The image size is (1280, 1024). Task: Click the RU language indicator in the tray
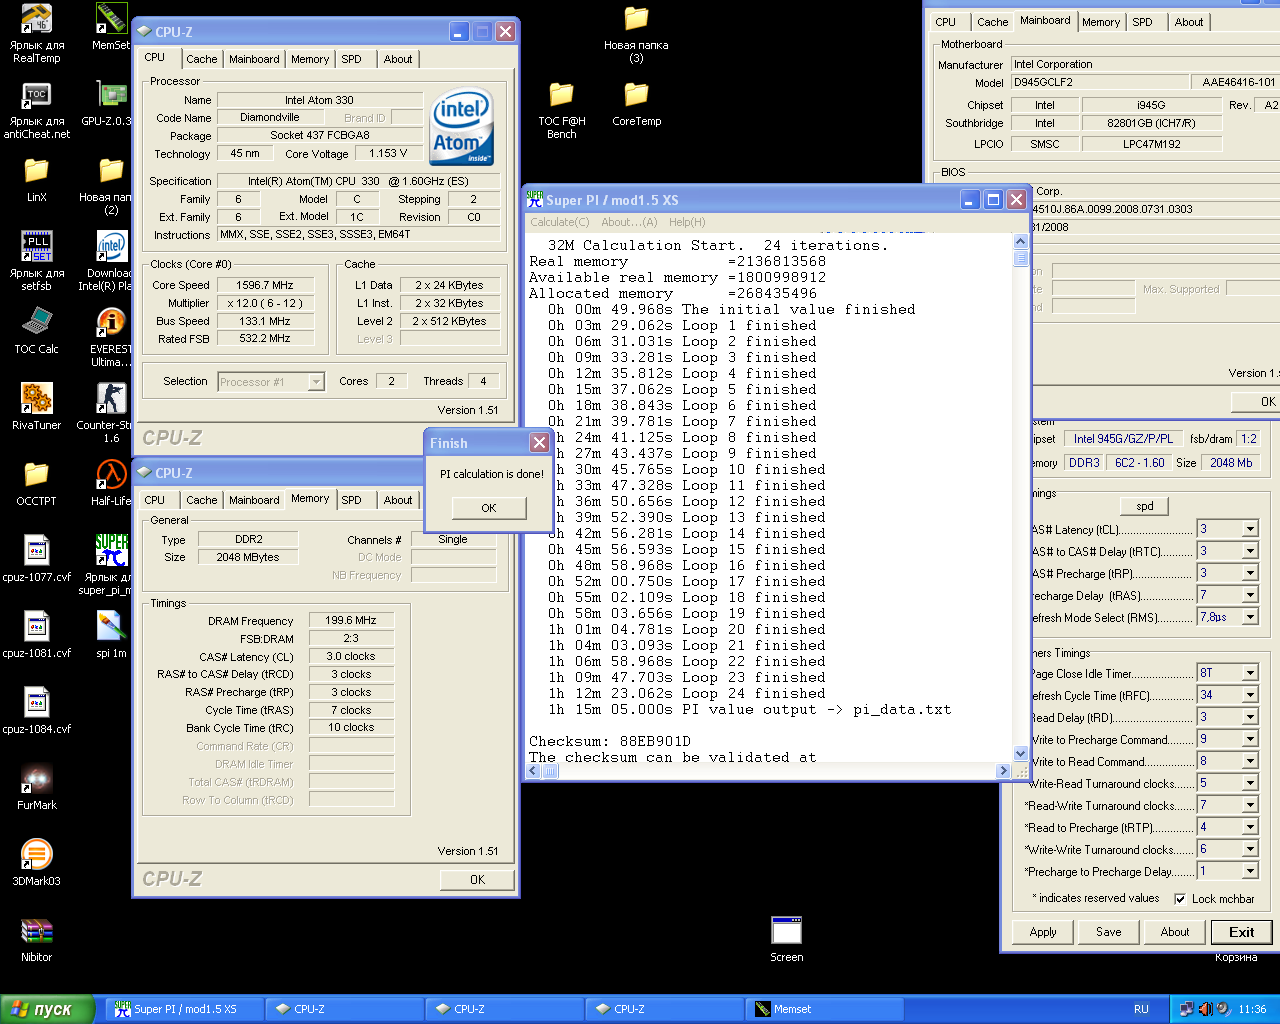pos(1141,1009)
